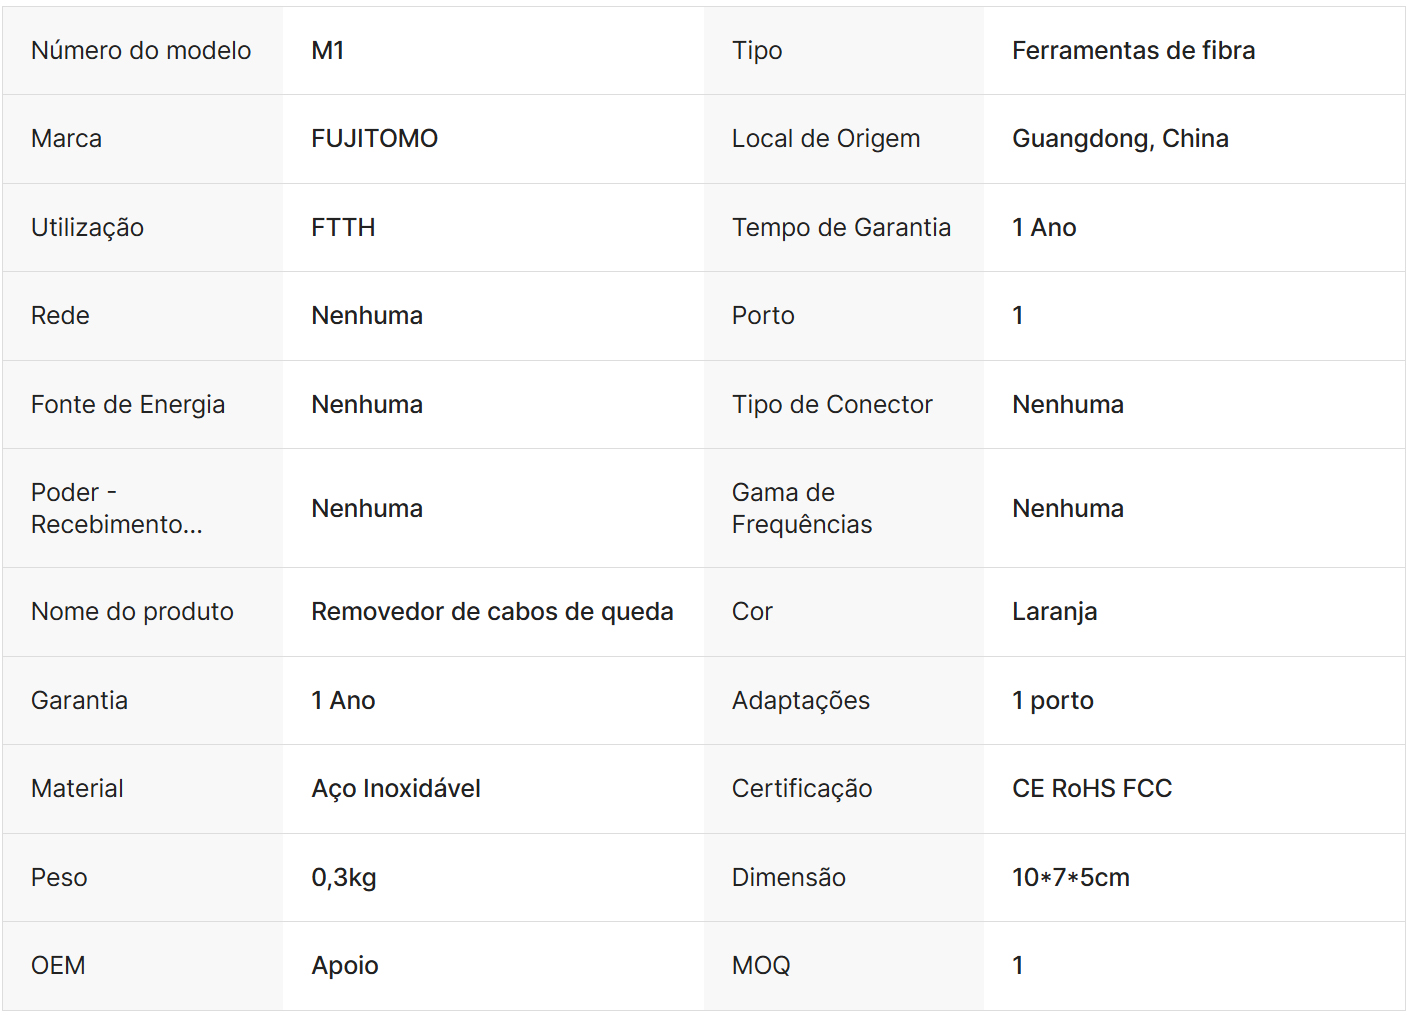Select the Apoio value beside OEM
The height and width of the screenshot is (1016, 1411).
point(345,966)
